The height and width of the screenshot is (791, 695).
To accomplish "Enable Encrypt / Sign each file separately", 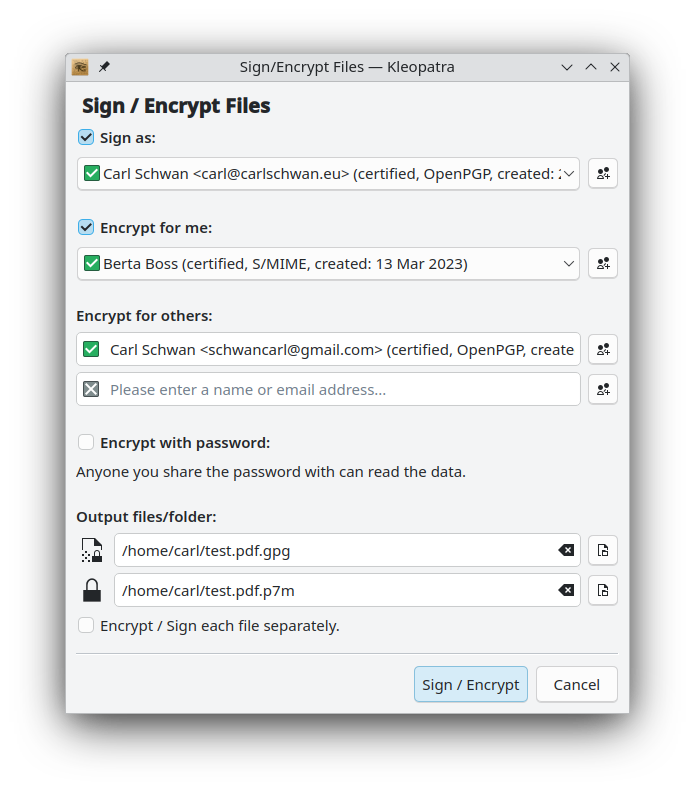I will point(86,626).
